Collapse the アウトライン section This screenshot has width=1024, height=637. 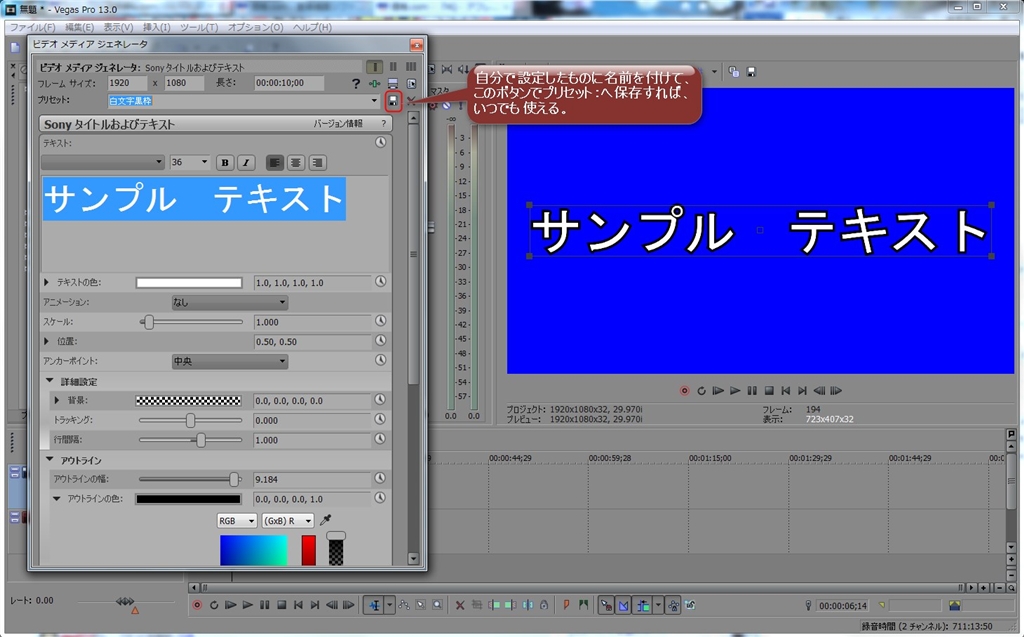pyautogui.click(x=50, y=460)
